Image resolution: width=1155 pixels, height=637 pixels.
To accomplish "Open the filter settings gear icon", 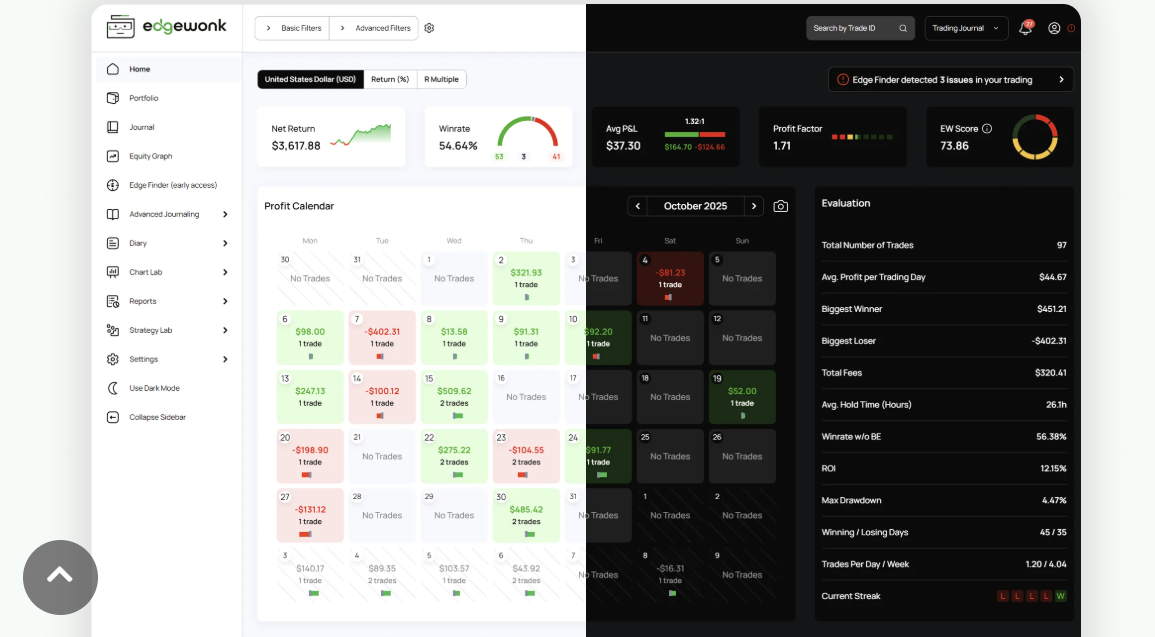I will click(x=429, y=28).
